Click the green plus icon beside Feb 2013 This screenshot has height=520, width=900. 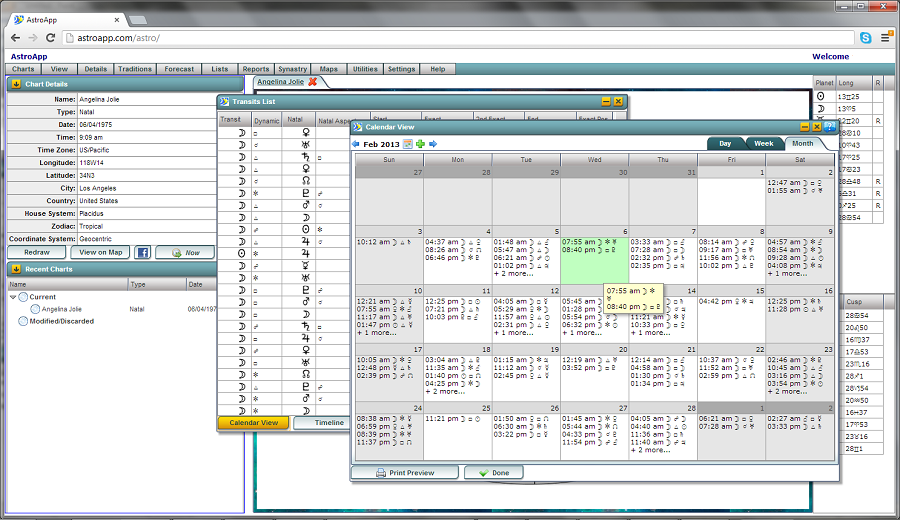(x=420, y=144)
